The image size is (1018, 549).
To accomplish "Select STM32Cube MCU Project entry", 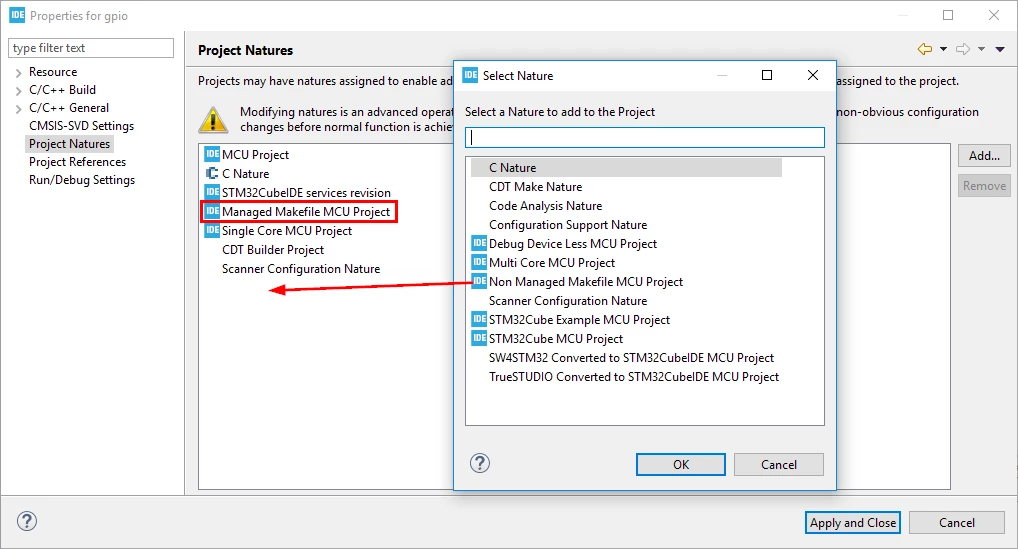I will (556, 338).
